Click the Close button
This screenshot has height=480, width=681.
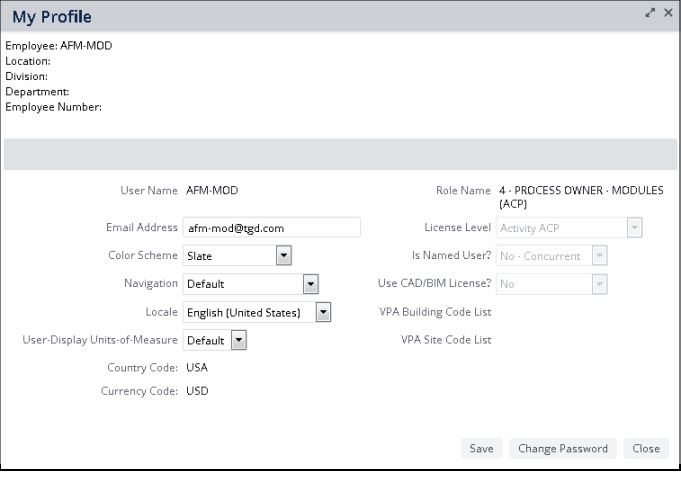click(646, 448)
